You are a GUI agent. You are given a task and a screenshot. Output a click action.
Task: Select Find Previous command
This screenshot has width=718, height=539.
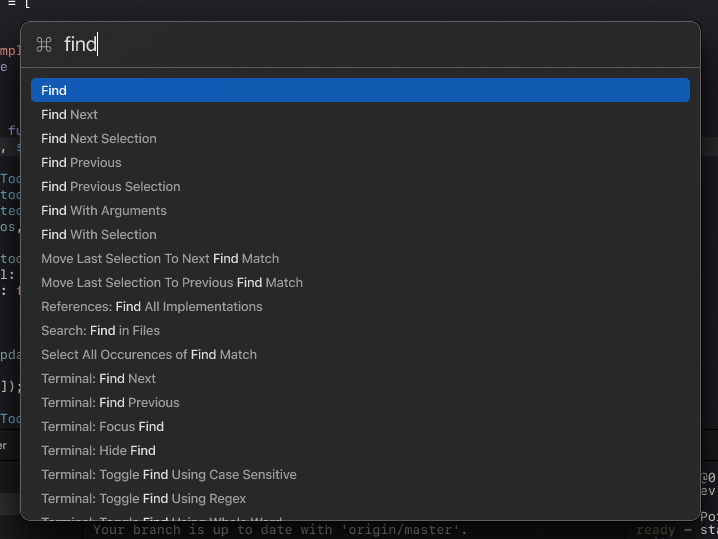360,163
